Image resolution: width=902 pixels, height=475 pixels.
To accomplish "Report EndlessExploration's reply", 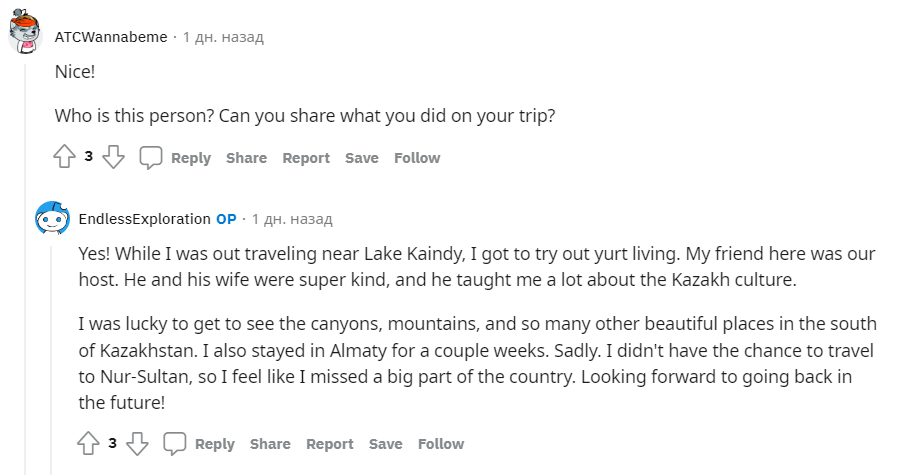I will click(x=330, y=444).
